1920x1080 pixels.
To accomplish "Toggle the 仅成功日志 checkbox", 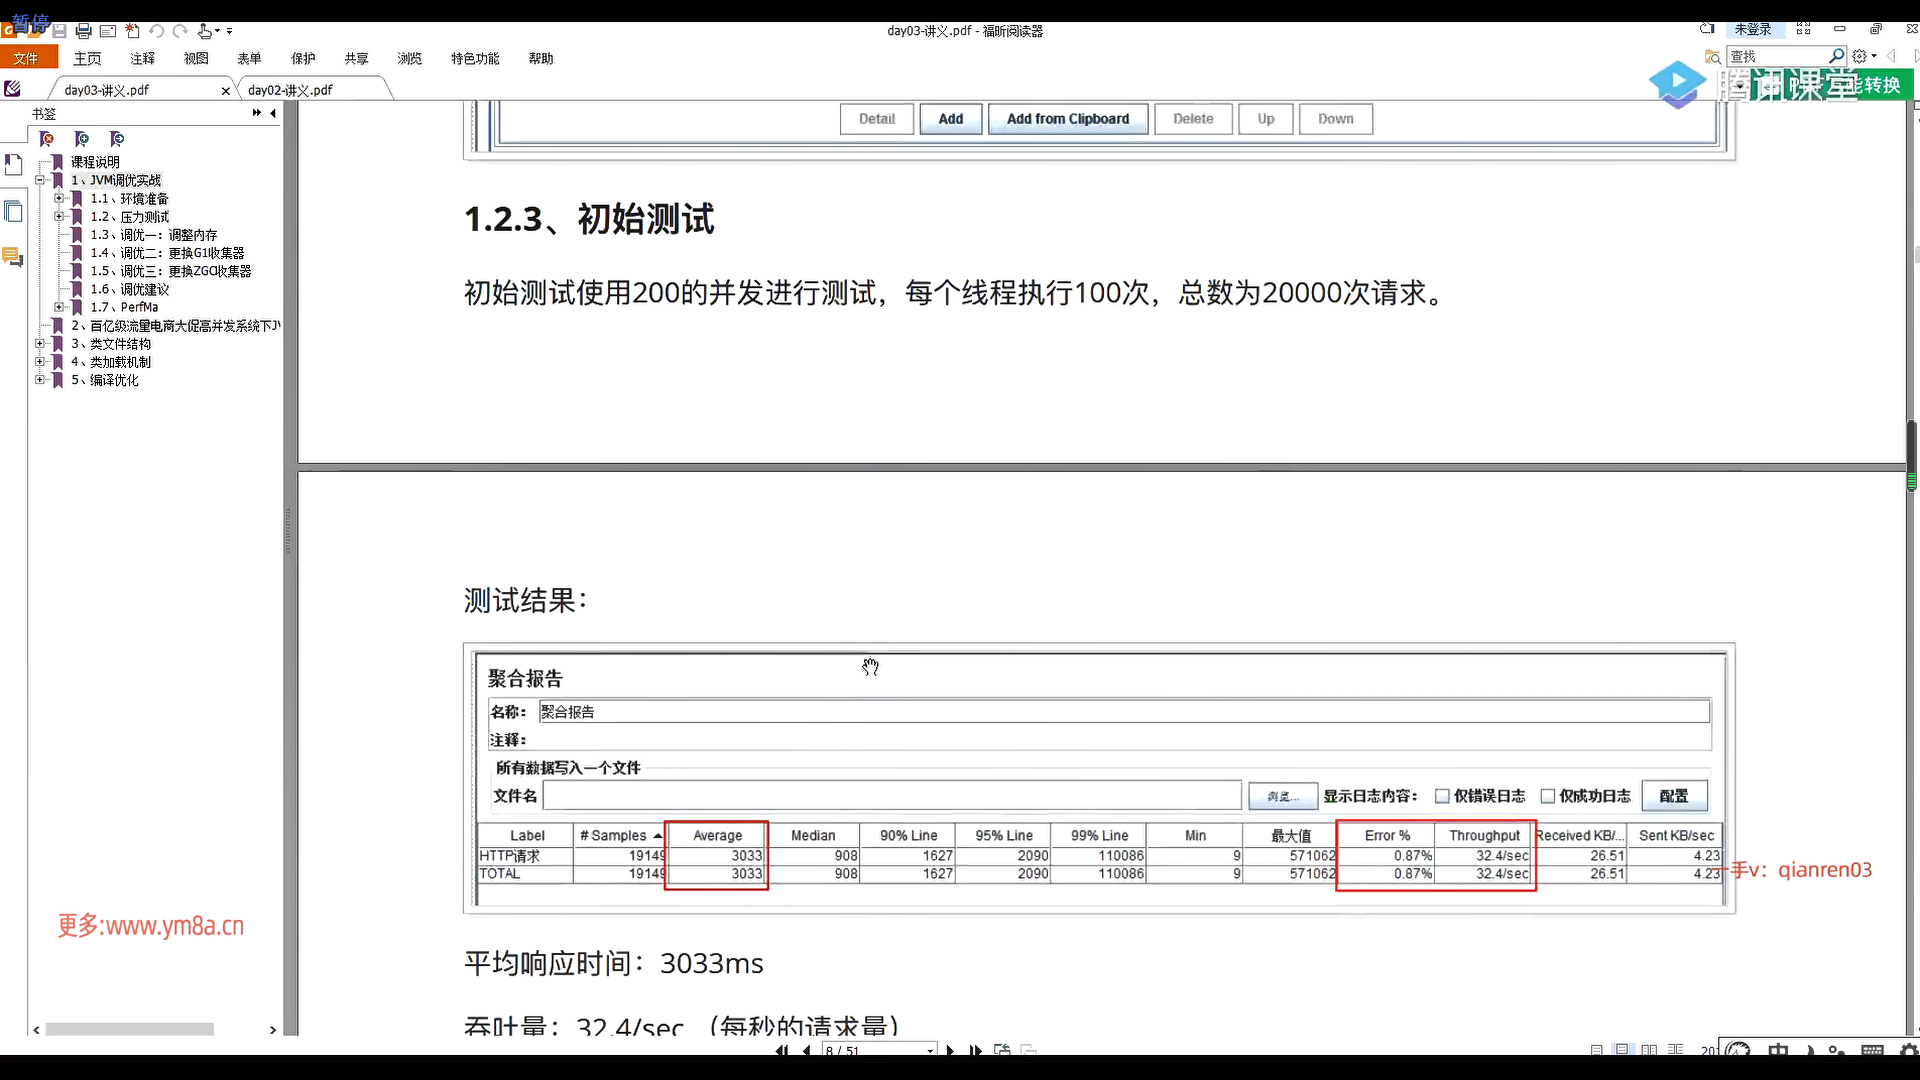I will 1548,796.
